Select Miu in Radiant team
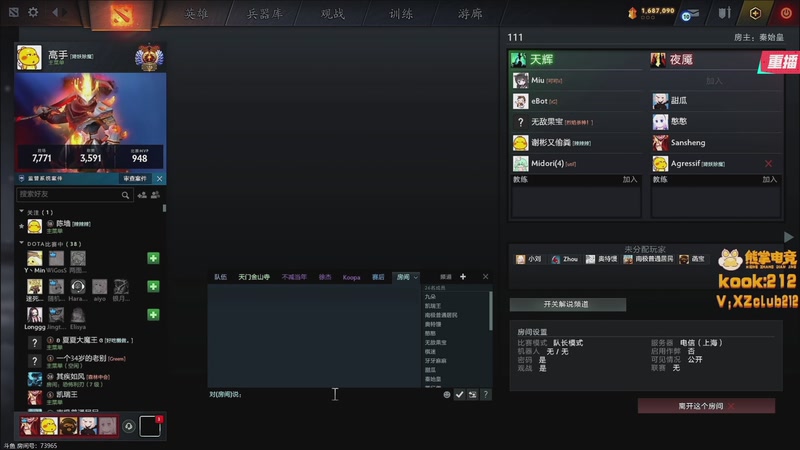Screen dimensions: 800x450 (576, 80)
